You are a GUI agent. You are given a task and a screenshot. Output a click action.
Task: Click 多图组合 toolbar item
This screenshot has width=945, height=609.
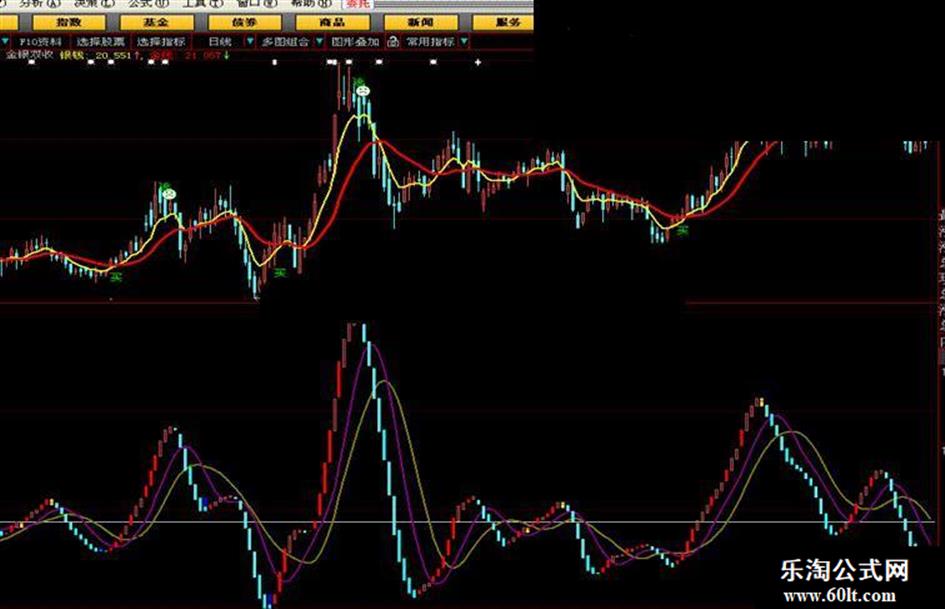(x=285, y=42)
